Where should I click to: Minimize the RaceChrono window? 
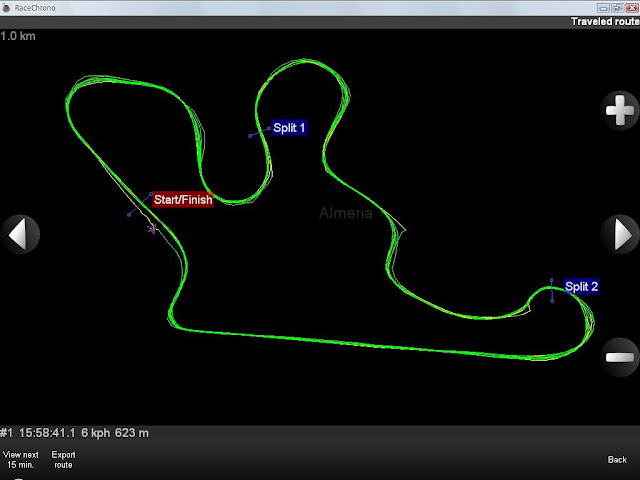click(x=603, y=8)
